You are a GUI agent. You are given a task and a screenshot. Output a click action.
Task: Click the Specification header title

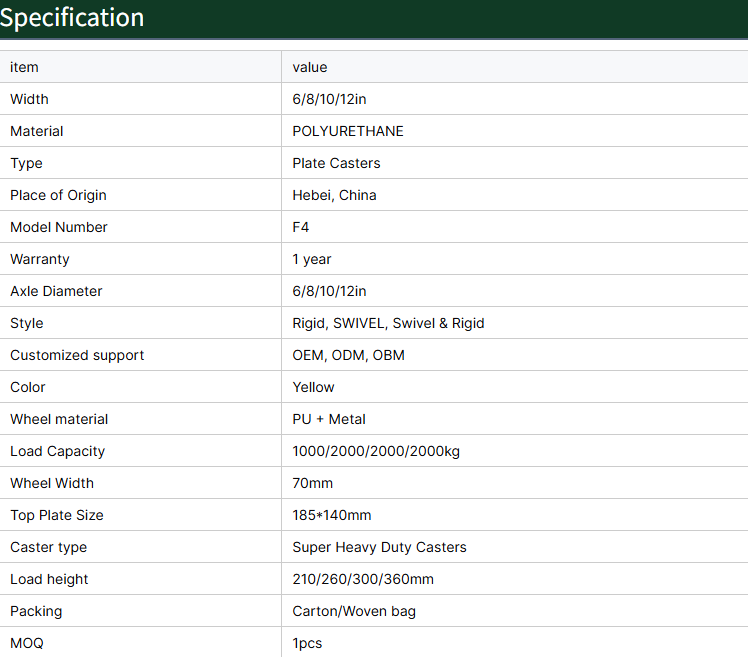pyautogui.click(x=72, y=18)
